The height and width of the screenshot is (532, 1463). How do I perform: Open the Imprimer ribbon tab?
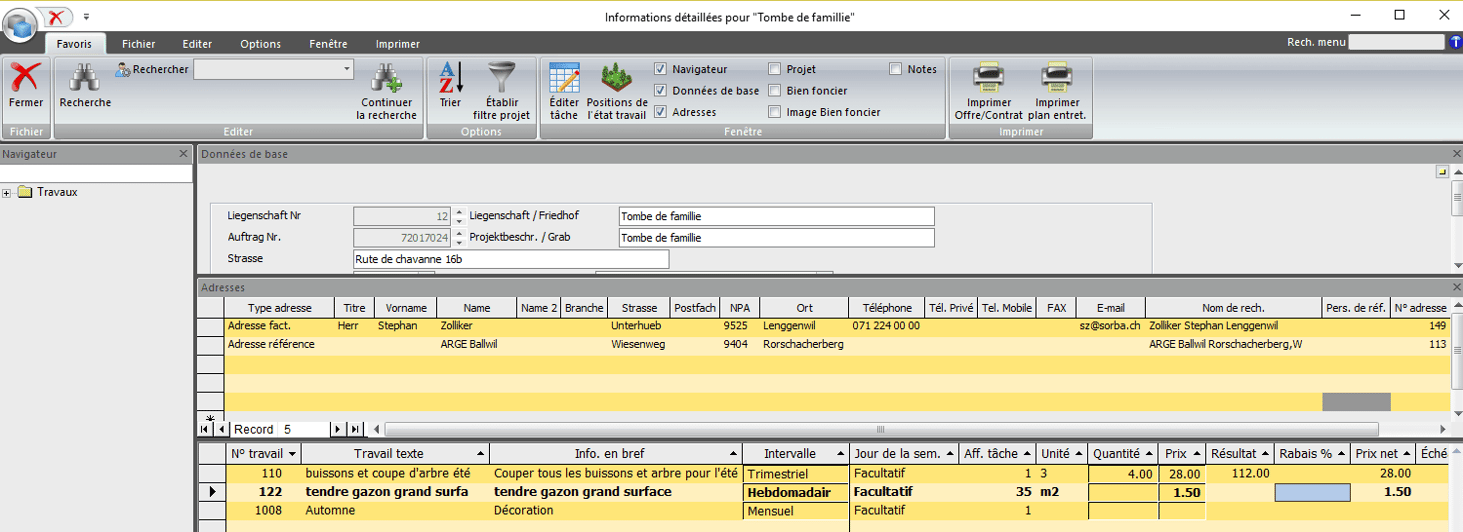point(398,44)
